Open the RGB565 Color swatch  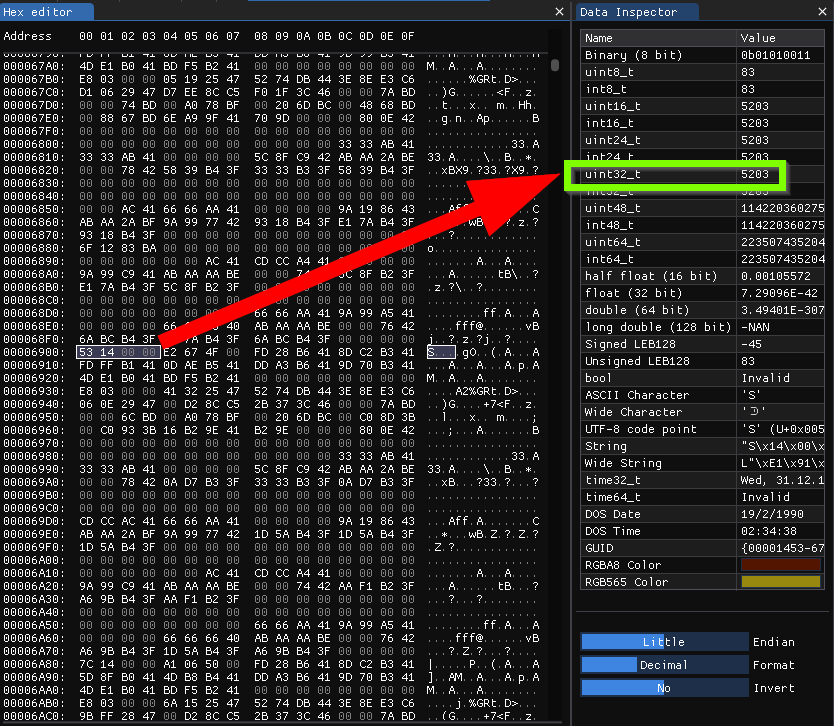pos(780,582)
